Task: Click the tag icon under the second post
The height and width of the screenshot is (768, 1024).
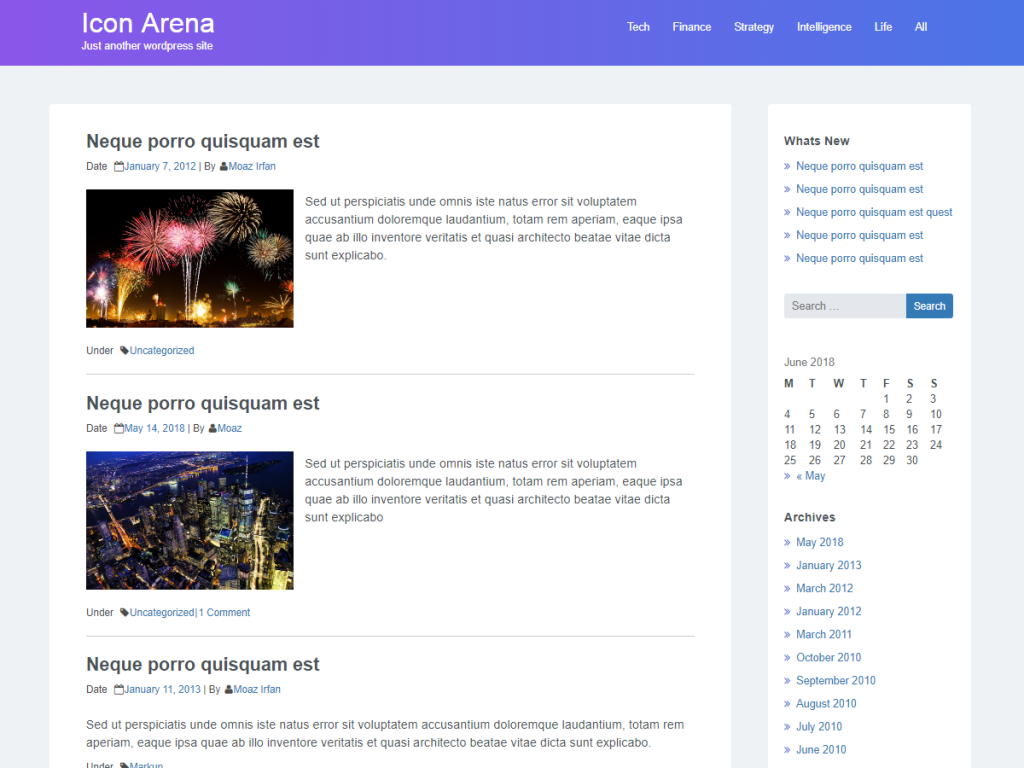Action: point(123,612)
